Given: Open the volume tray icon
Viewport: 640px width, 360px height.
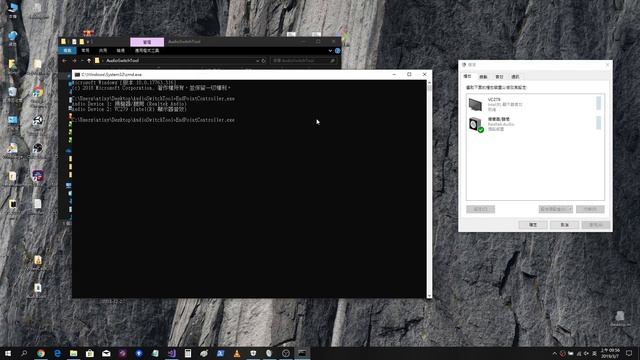Looking at the screenshot, I should 586,353.
